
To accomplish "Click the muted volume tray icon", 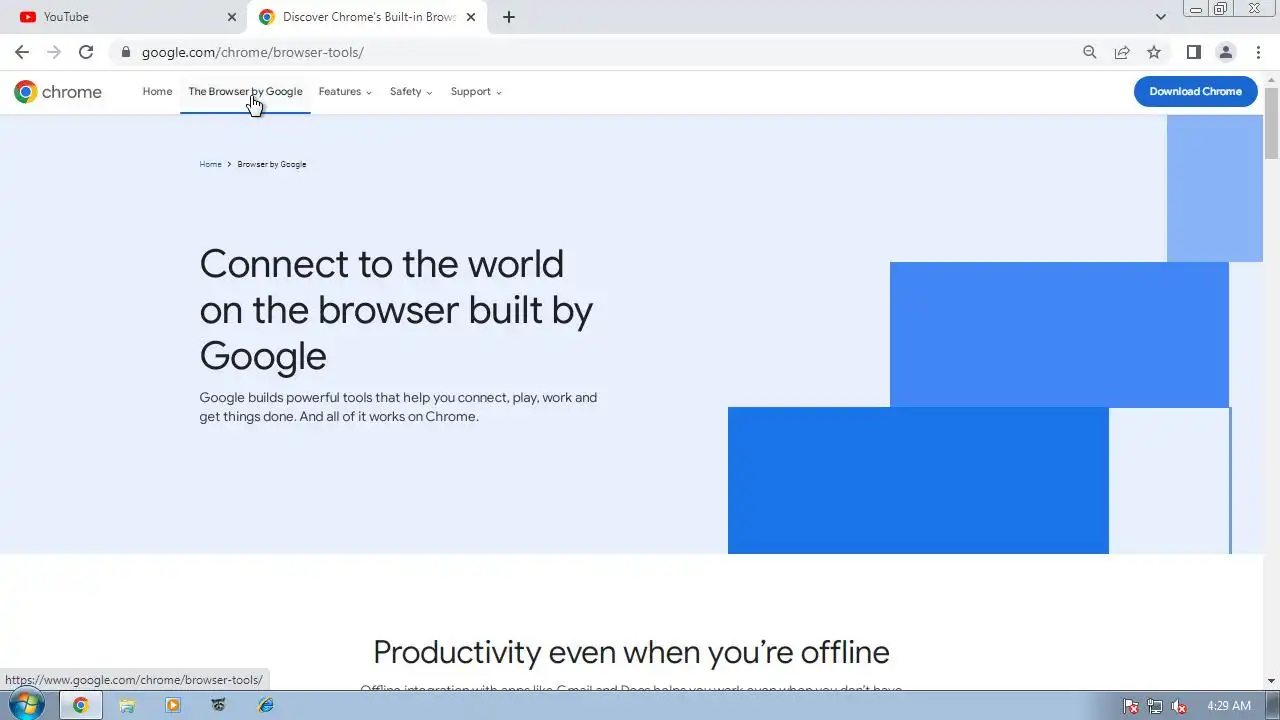I will pyautogui.click(x=1179, y=706).
